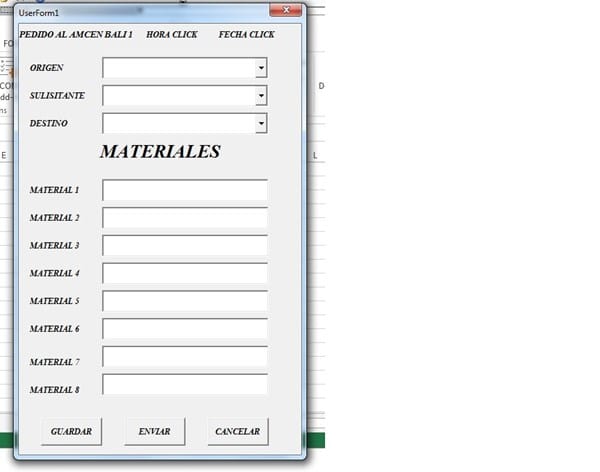Focus the MATERIAL 5 text box
This screenshot has width=600, height=472.
[185, 301]
